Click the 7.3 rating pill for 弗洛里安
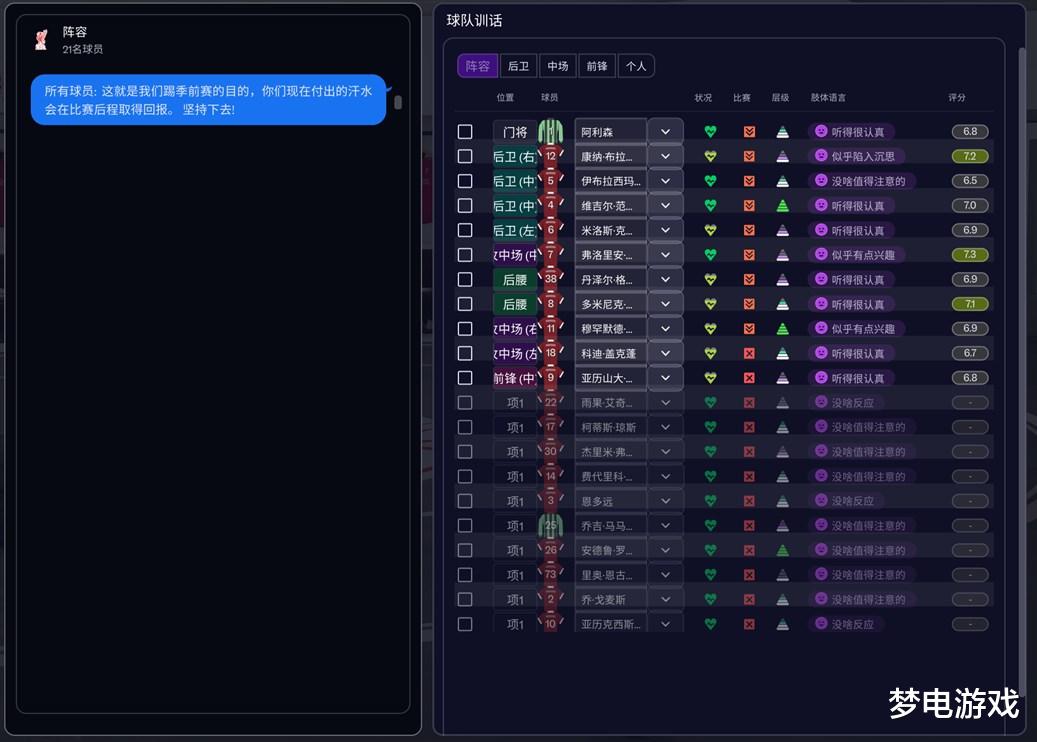The width and height of the screenshot is (1037, 742). click(970, 255)
